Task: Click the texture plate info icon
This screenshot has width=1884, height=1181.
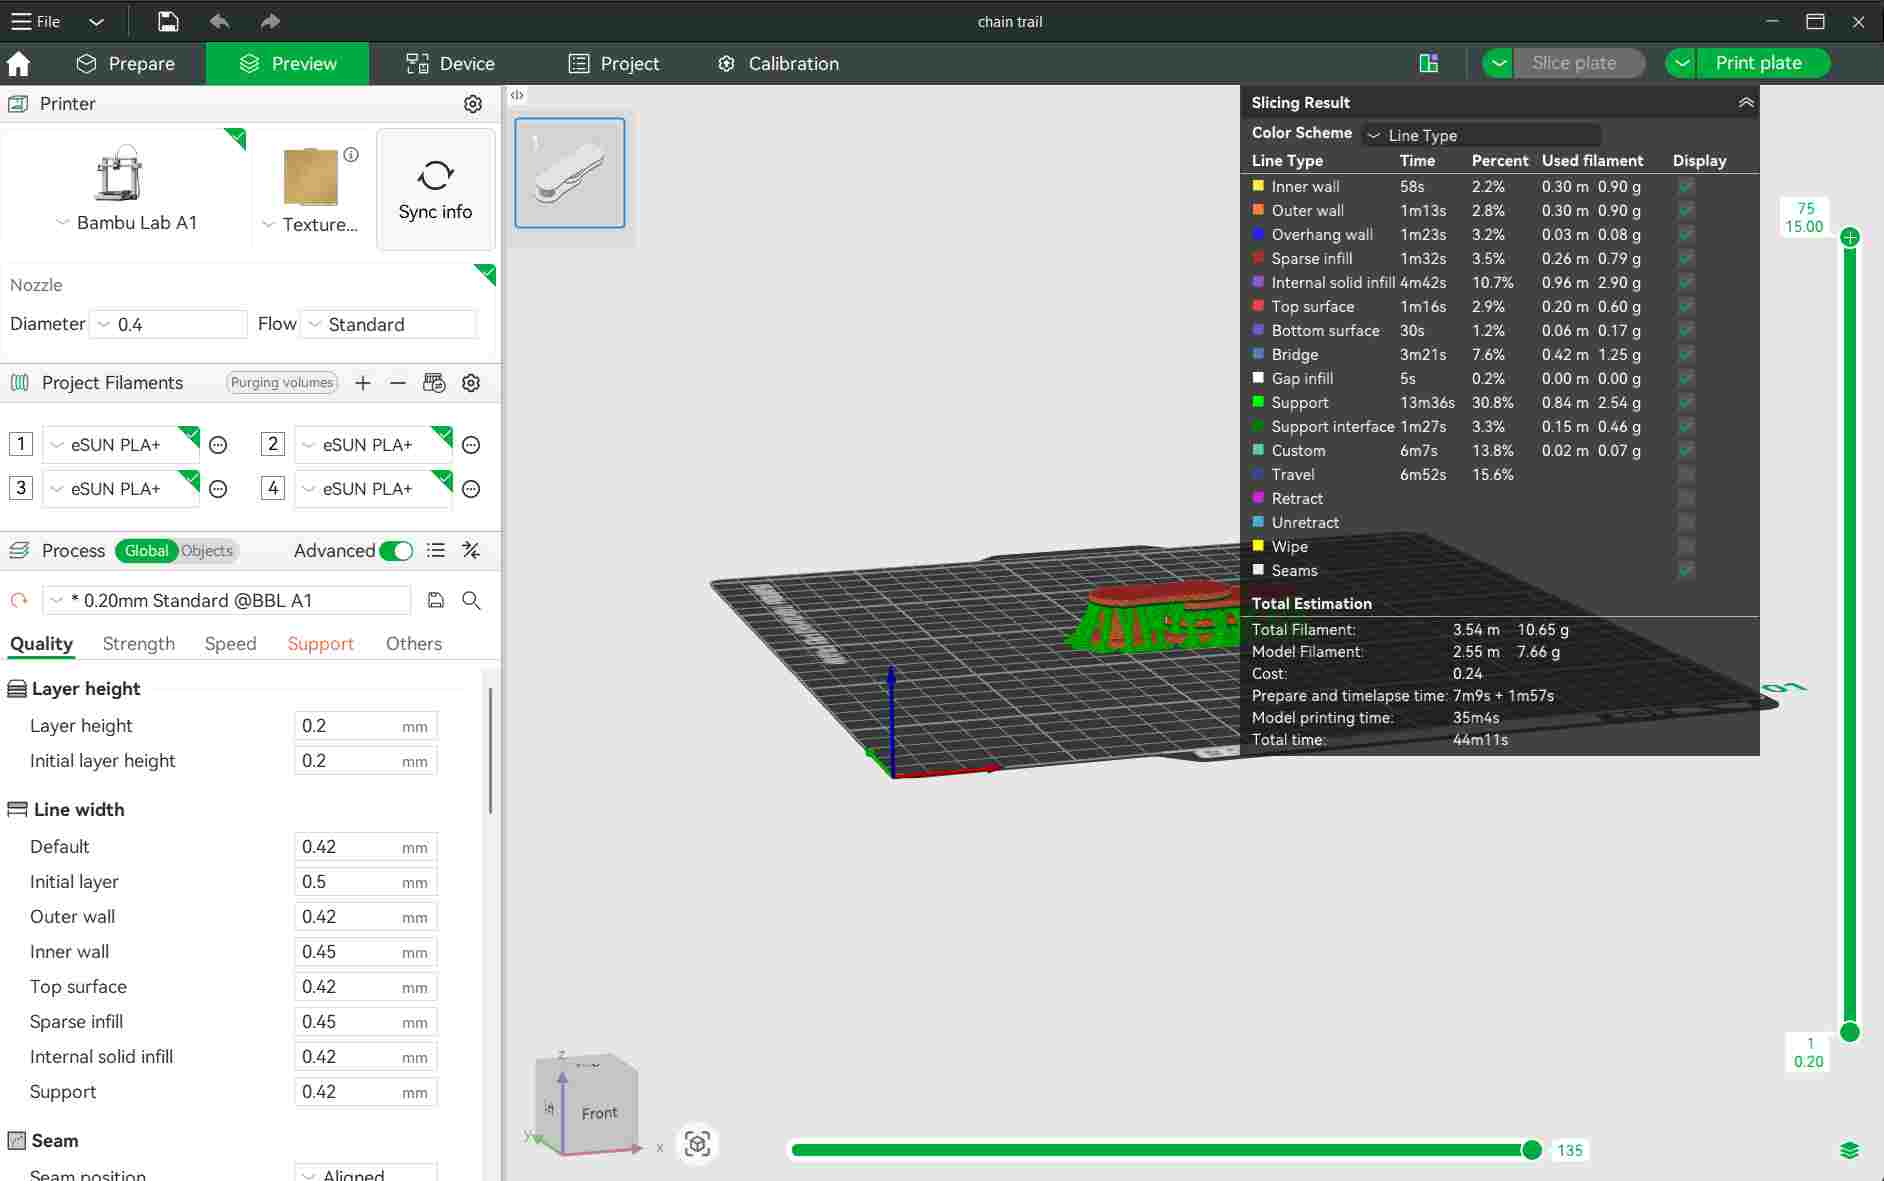Action: click(x=351, y=155)
